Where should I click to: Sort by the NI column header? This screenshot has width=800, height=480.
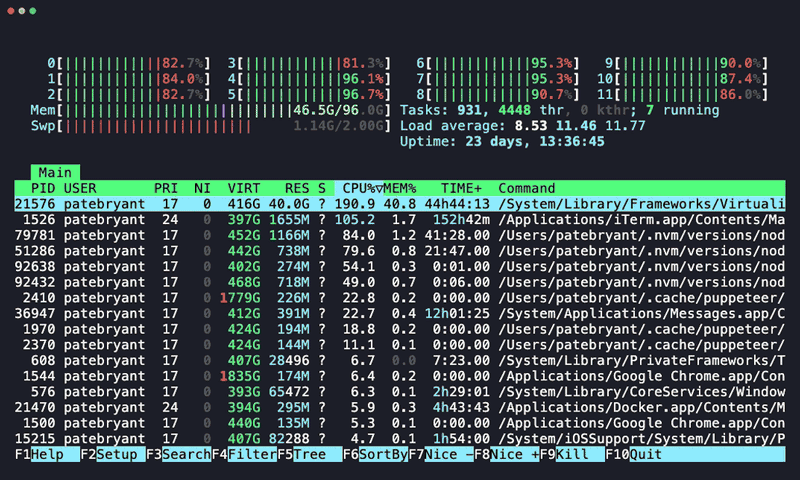pos(202,188)
